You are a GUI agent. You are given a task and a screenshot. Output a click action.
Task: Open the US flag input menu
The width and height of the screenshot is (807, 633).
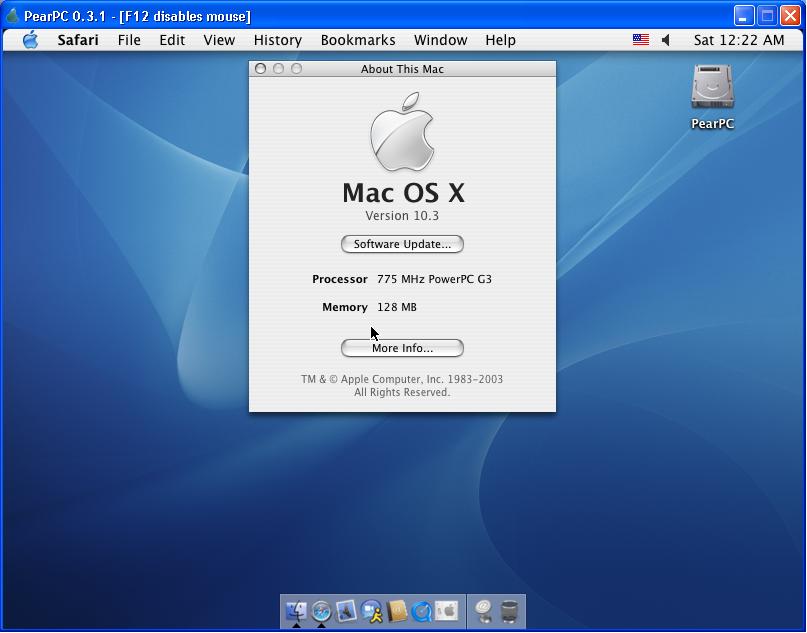click(x=640, y=40)
